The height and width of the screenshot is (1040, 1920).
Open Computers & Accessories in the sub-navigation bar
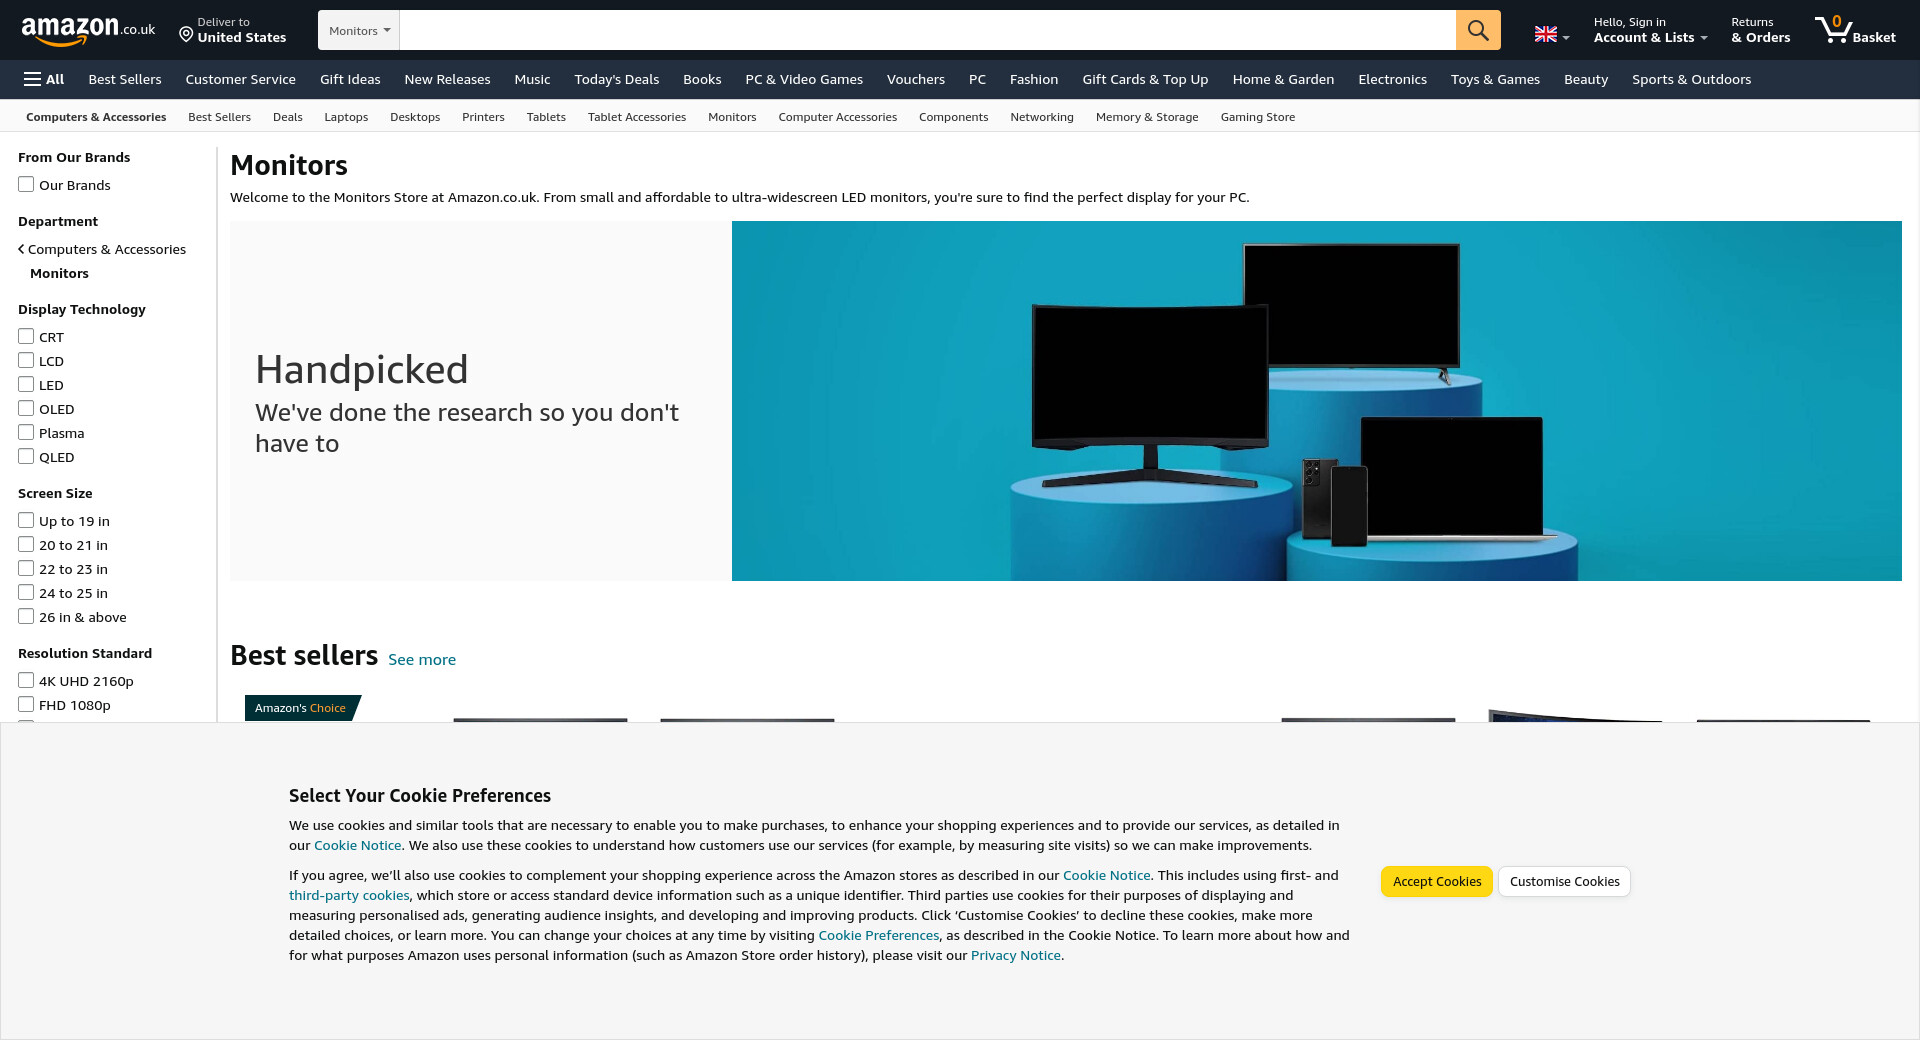click(96, 117)
